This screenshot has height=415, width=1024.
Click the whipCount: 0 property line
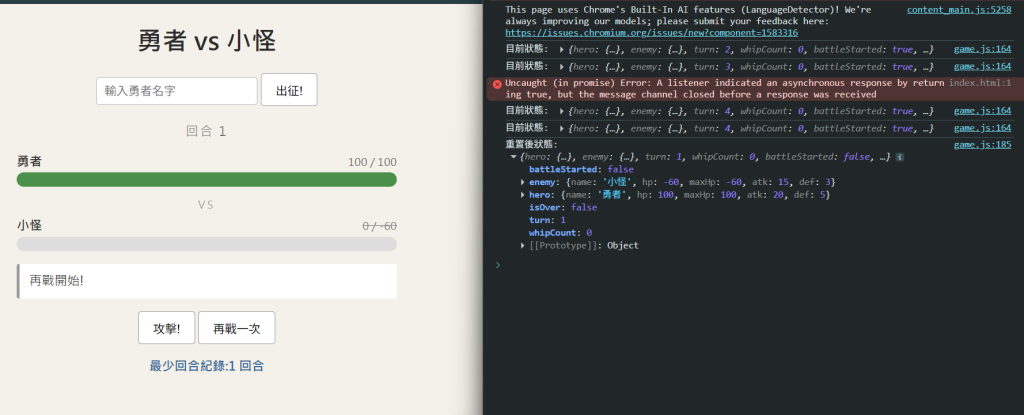click(560, 233)
